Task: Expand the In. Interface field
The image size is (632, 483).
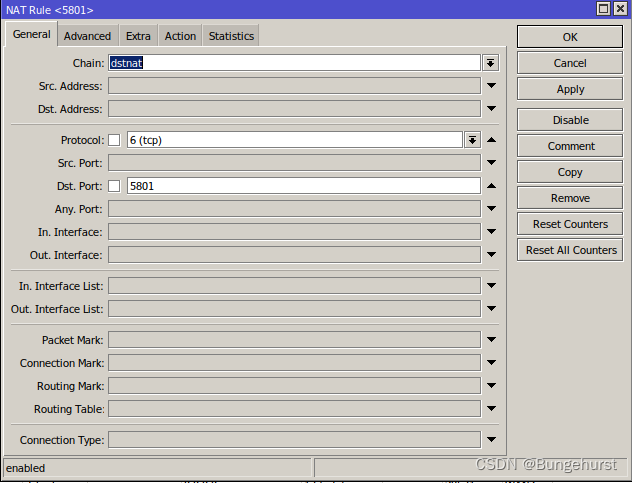Action: [x=491, y=231]
